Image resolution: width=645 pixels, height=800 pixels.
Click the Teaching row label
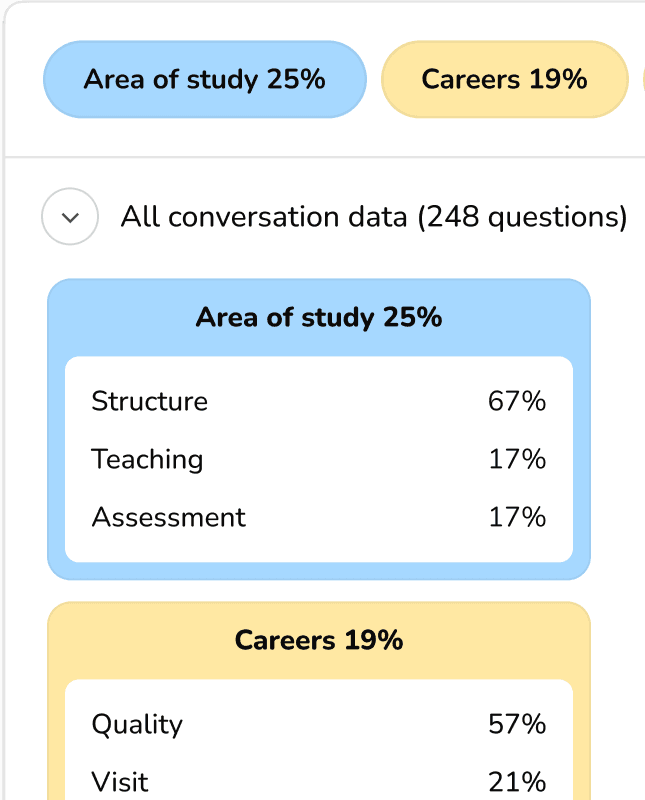coord(147,459)
